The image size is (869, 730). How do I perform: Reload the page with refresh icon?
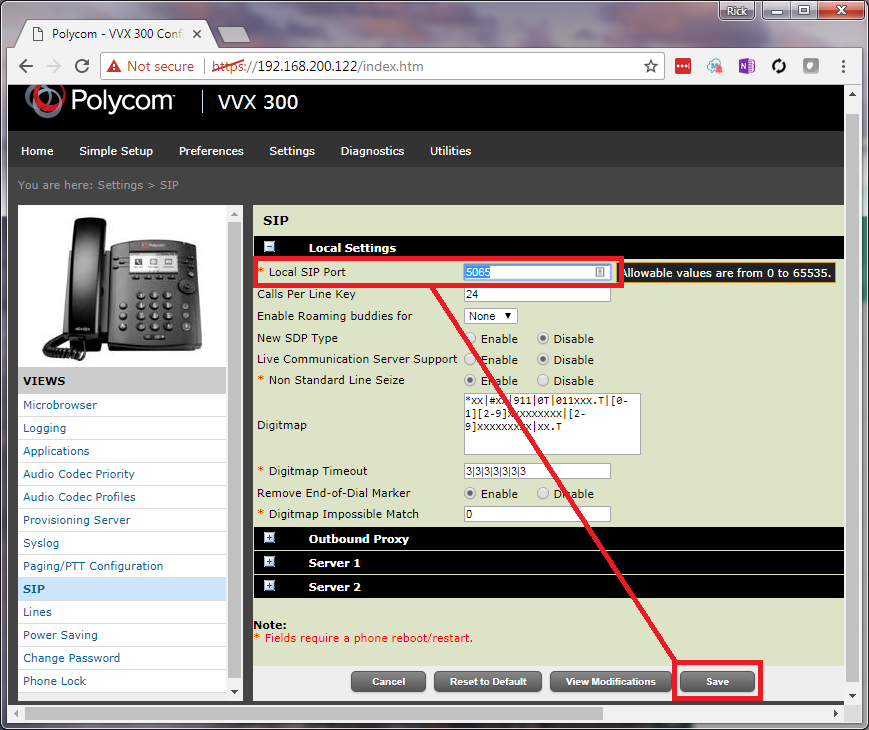[82, 67]
